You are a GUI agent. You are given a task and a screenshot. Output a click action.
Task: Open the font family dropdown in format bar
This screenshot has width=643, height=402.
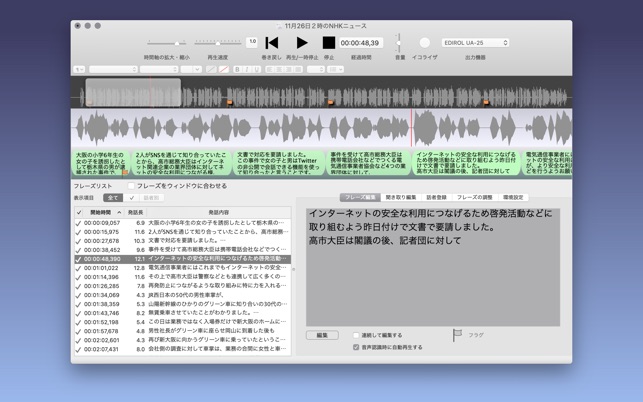pyautogui.click(x=113, y=69)
